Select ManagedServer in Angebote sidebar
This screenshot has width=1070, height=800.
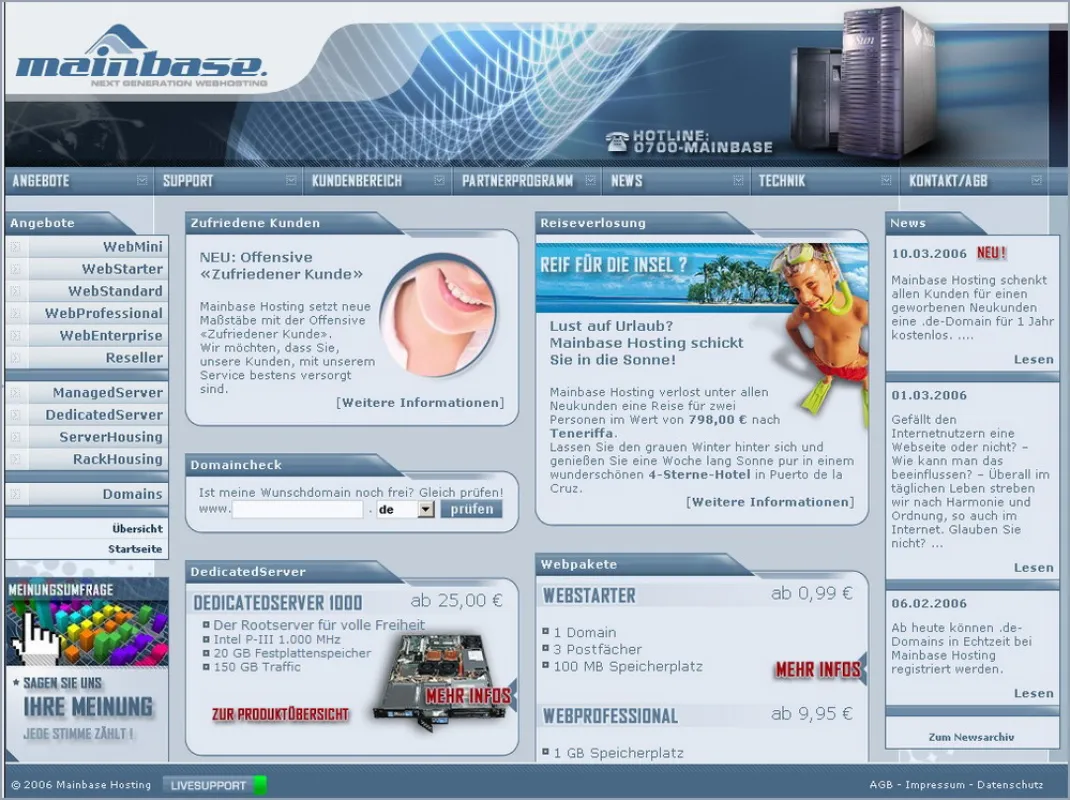coord(87,392)
